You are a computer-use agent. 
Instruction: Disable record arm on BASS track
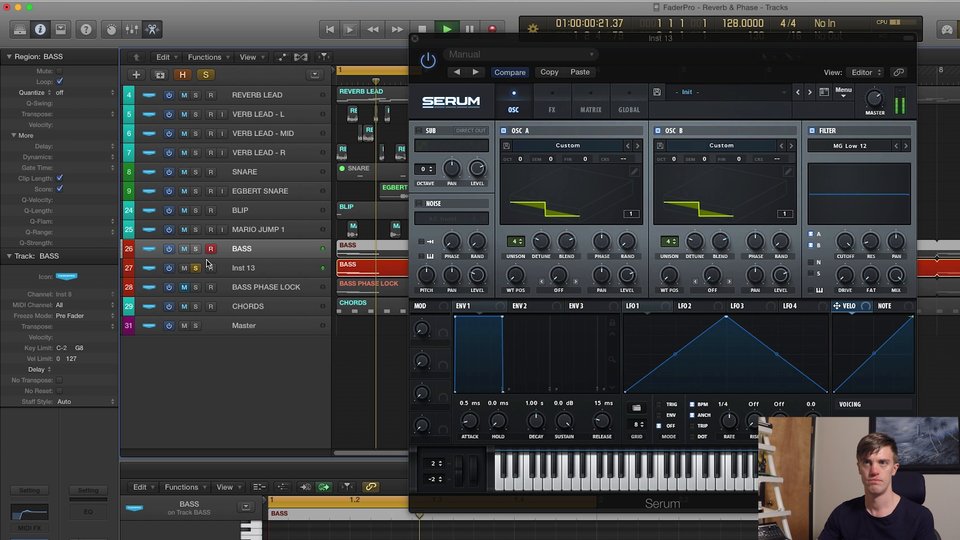tap(211, 249)
